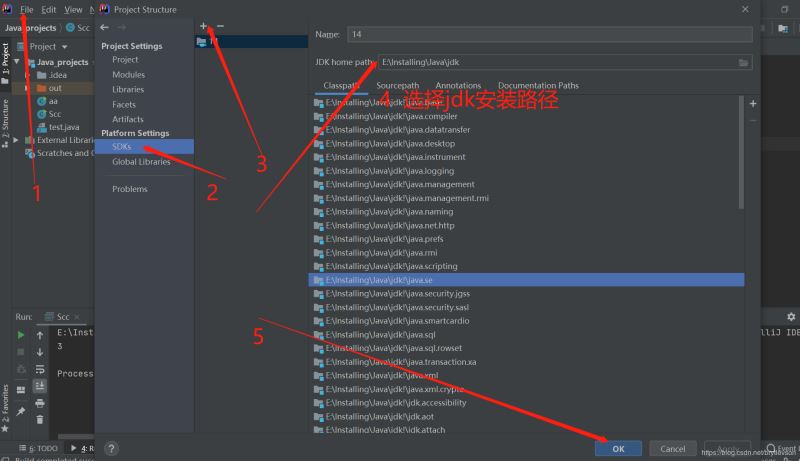This screenshot has width=800, height=461.
Task: Switch to the Documentation Paths tab
Action: [538, 86]
